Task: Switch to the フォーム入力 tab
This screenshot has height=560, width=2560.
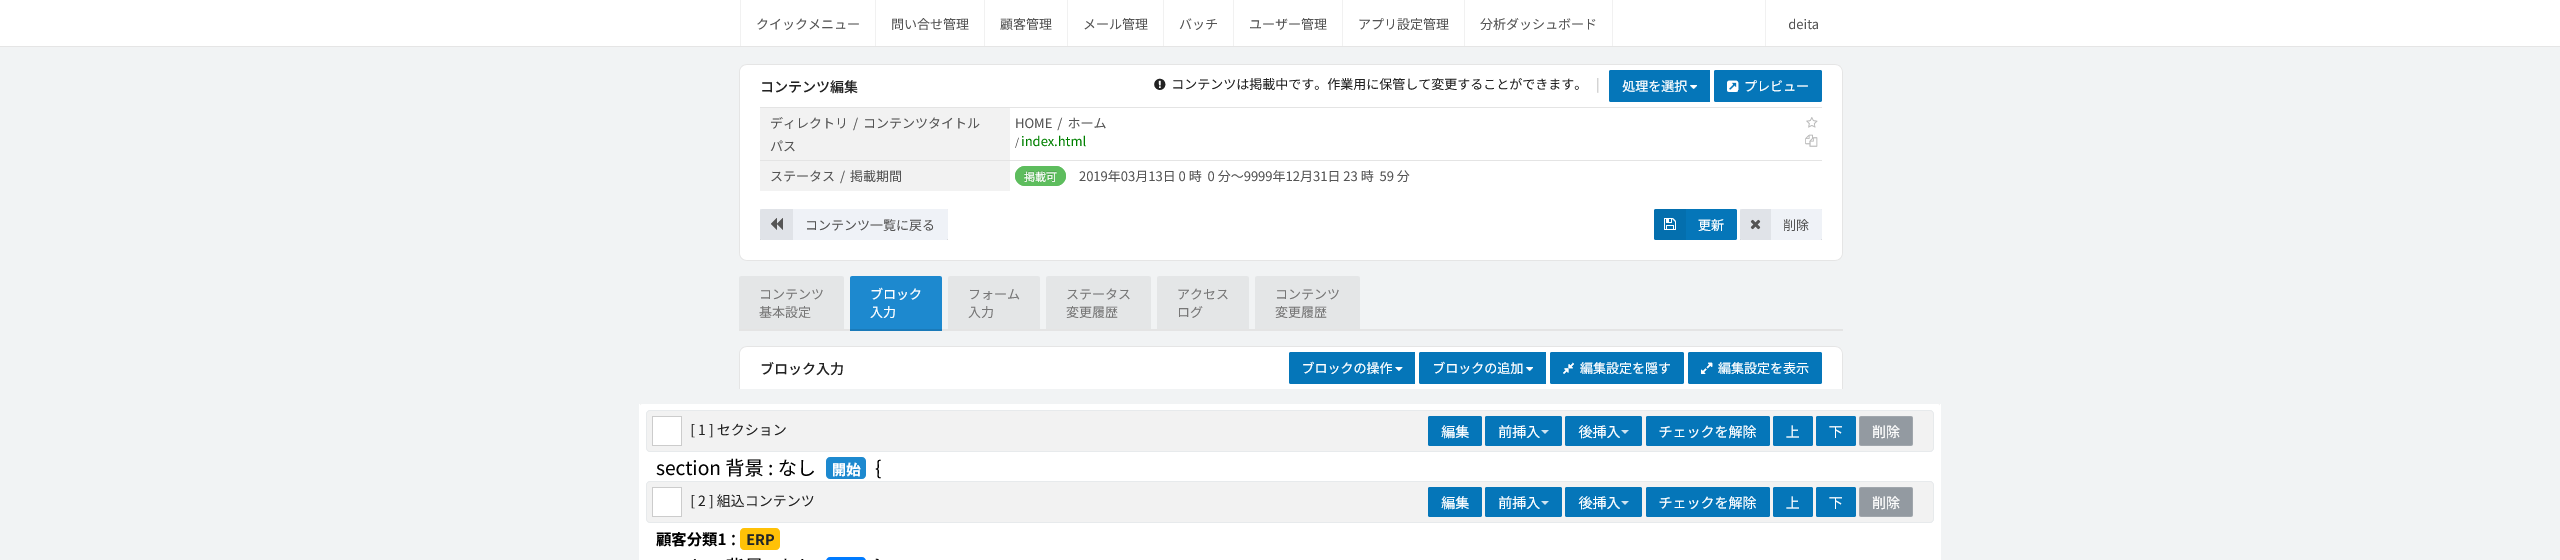Action: (x=994, y=303)
